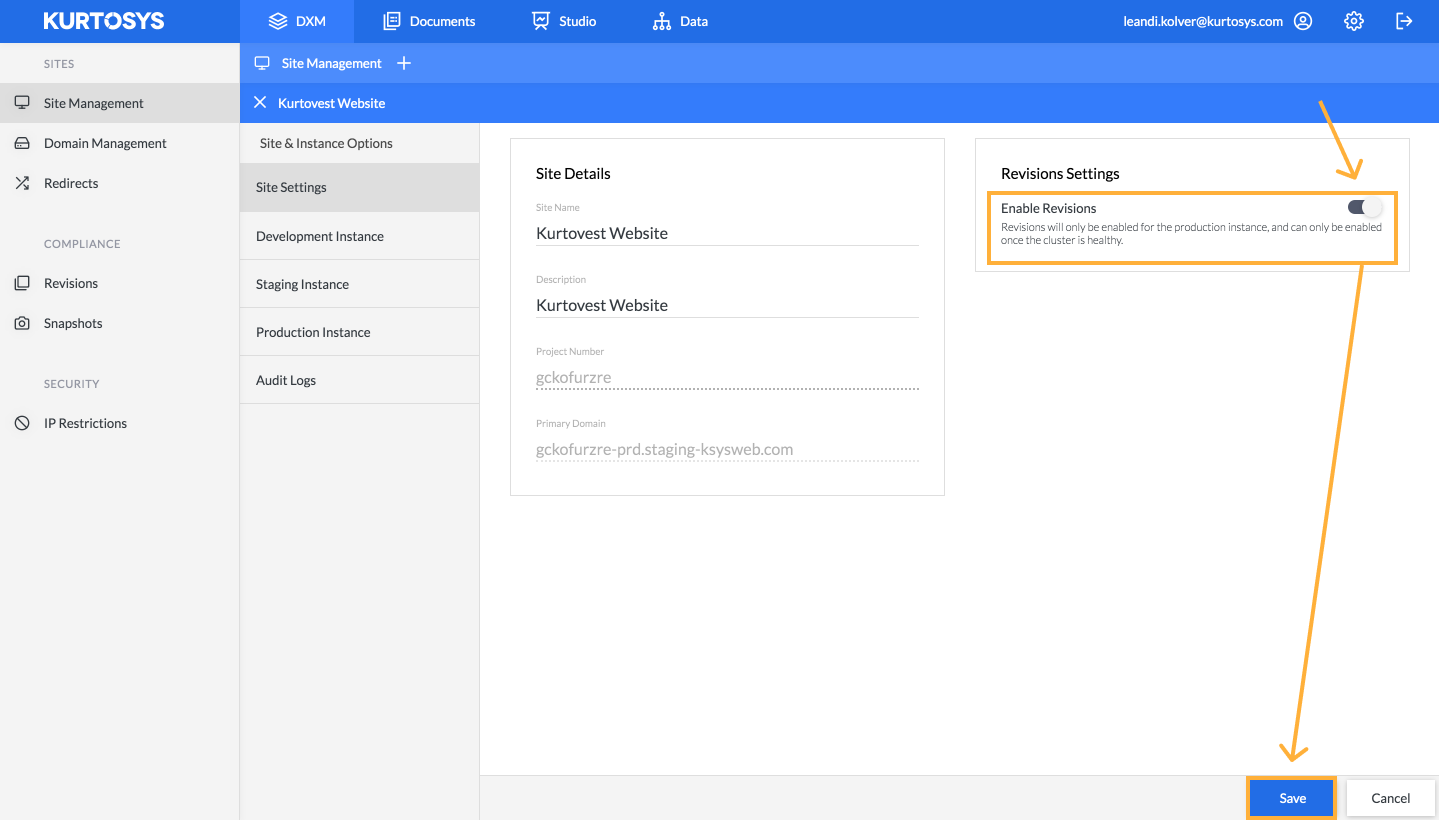Click the DXM layers icon
This screenshot has height=820, width=1439.
pos(278,21)
